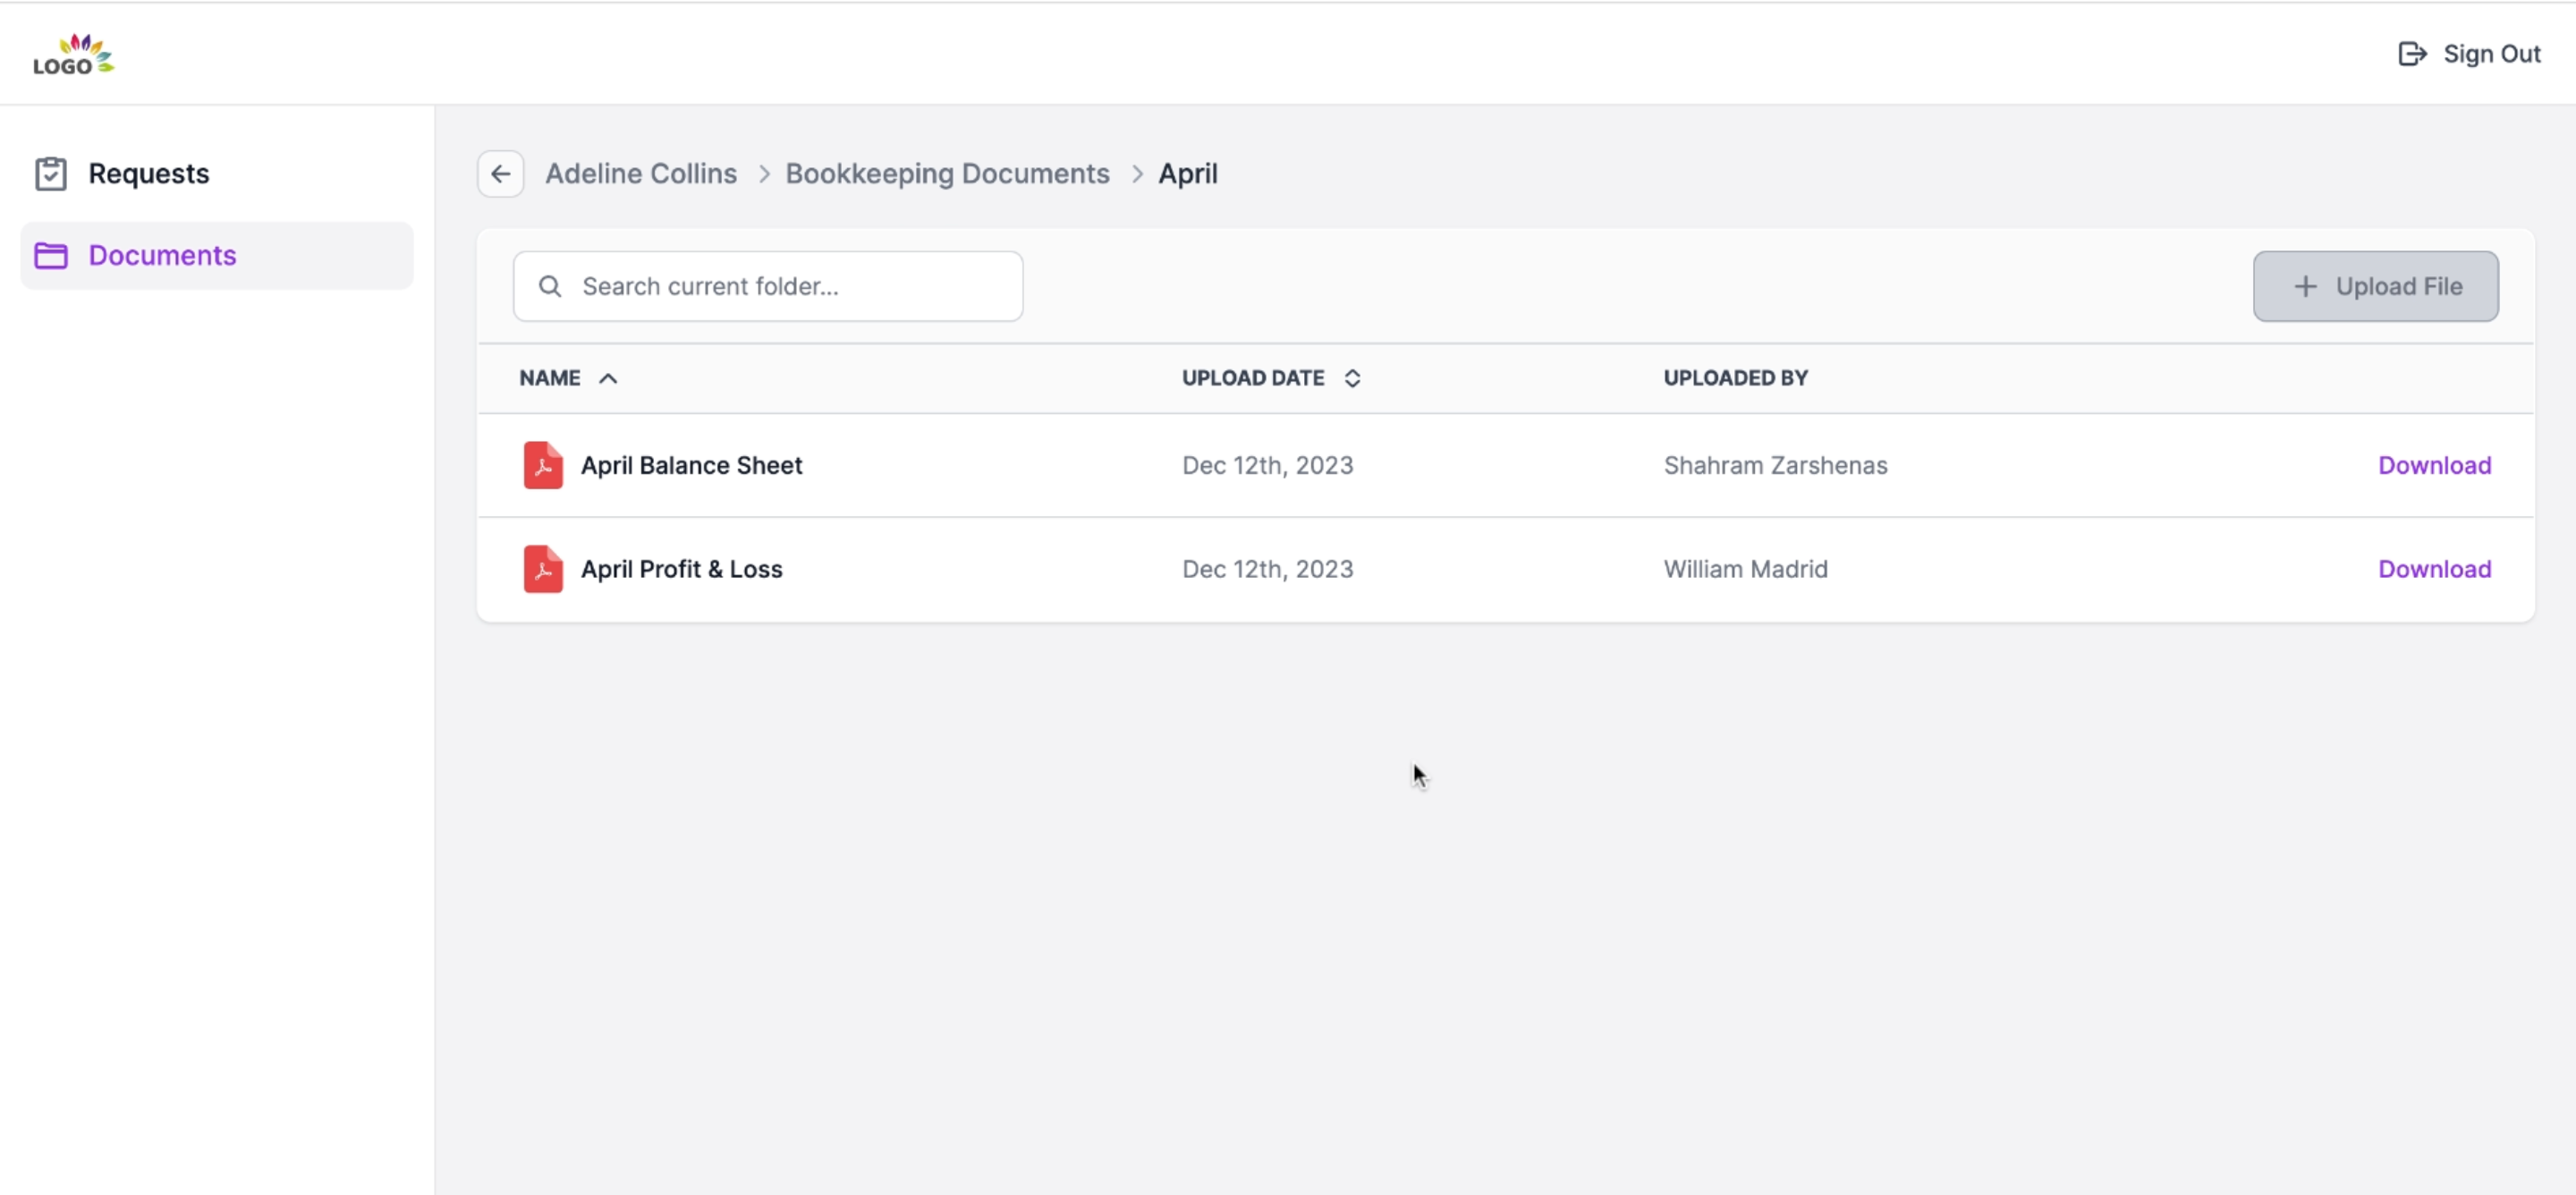The width and height of the screenshot is (2576, 1195).
Task: Click the Requests clipboard icon
Action: 51,174
